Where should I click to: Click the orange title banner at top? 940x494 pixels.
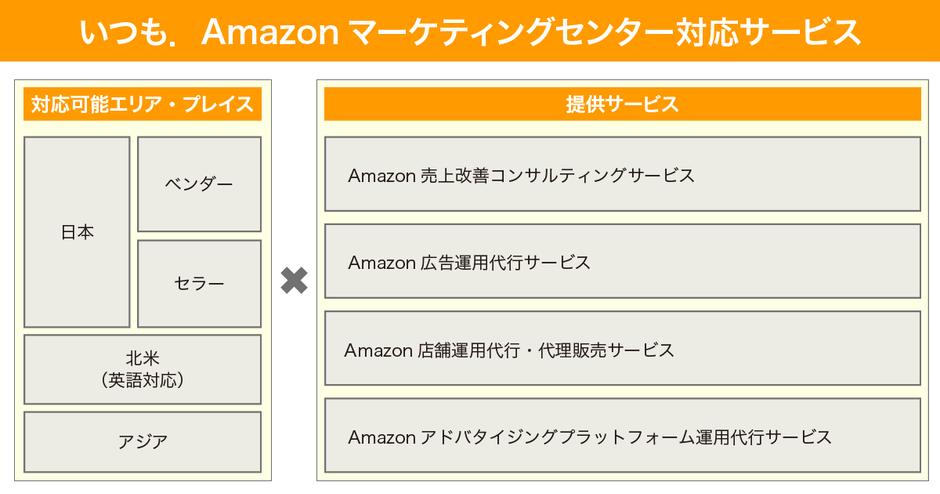pyautogui.click(x=470, y=30)
